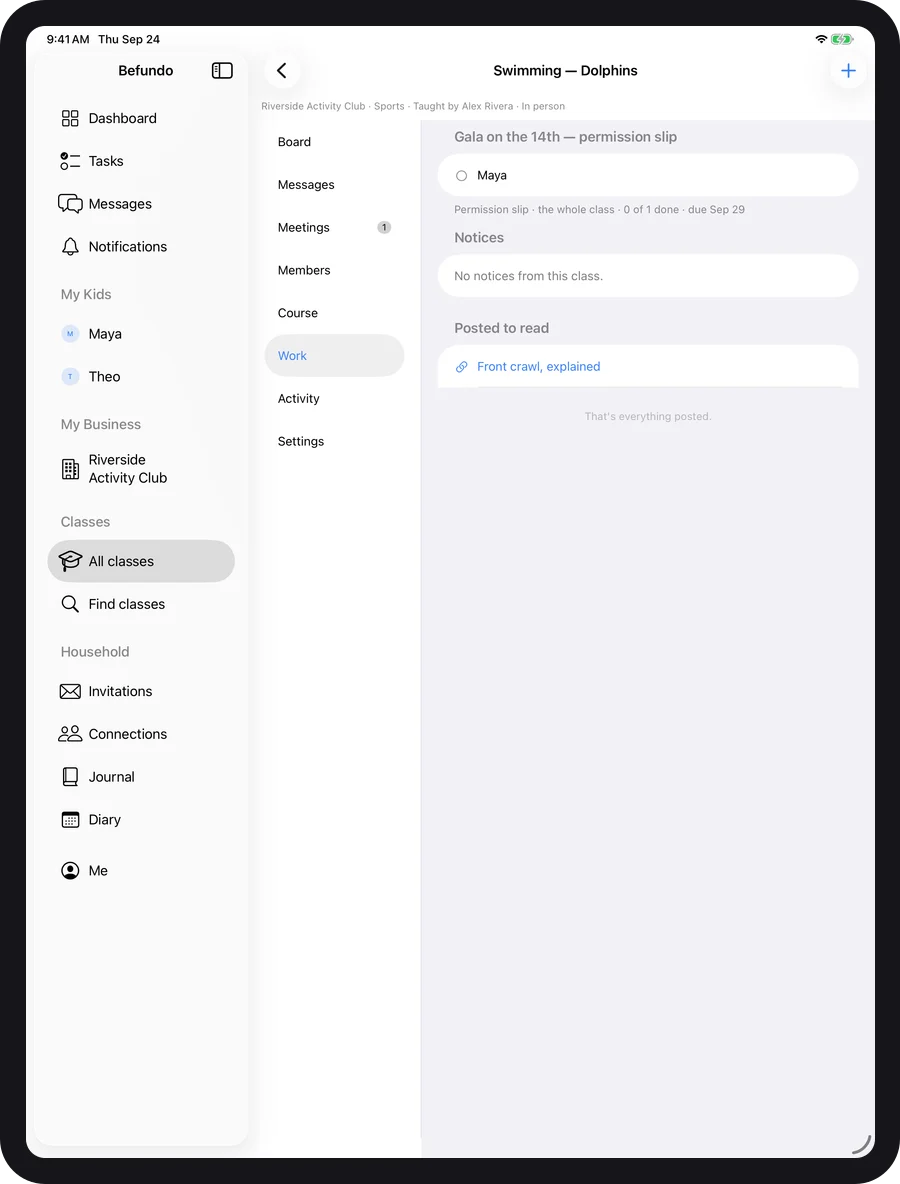Click the Posted to read heading
Screen dimensions: 900x1184
(x=501, y=328)
